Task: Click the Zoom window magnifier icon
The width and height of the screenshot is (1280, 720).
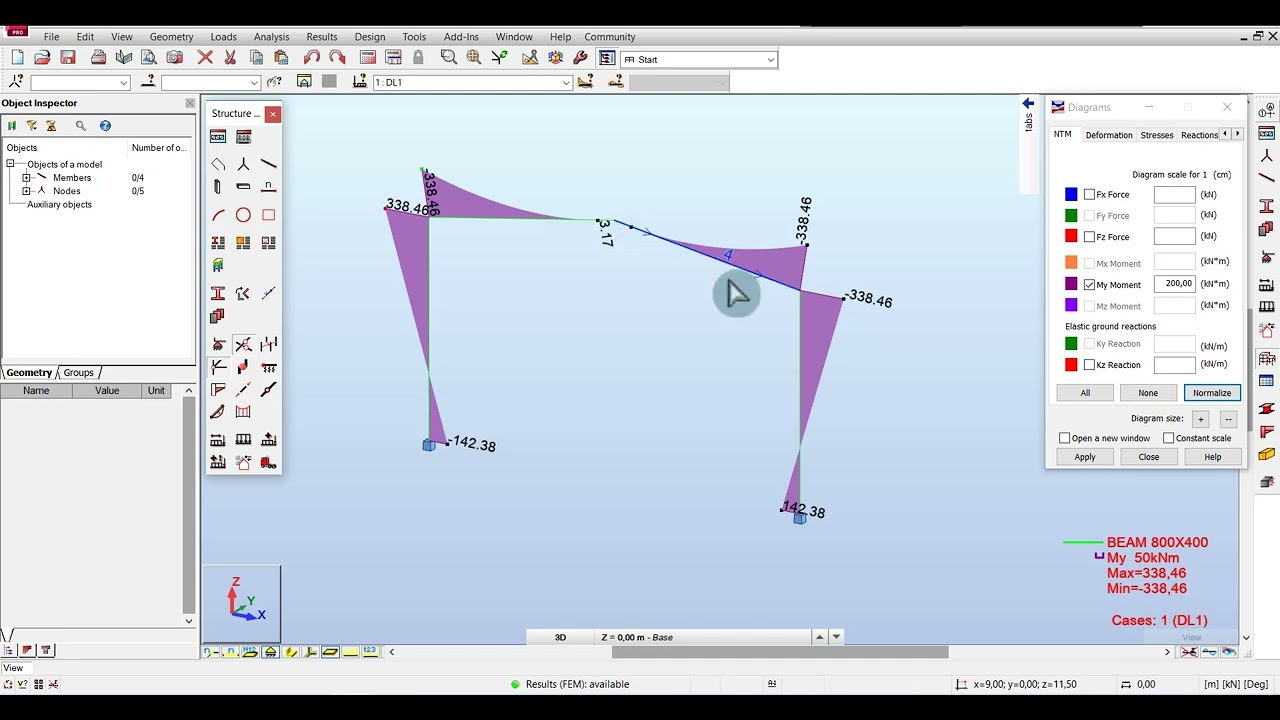Action: [449, 58]
